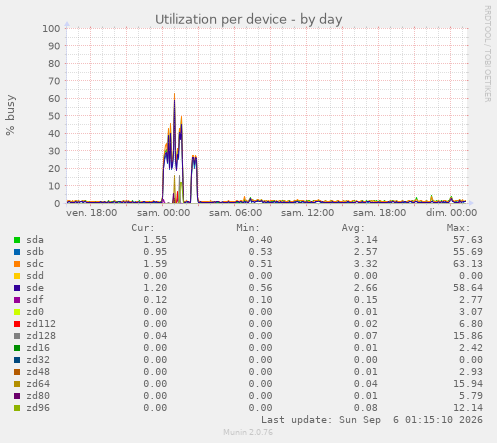Click the zd80 dark purple legend swatch

point(17,396)
